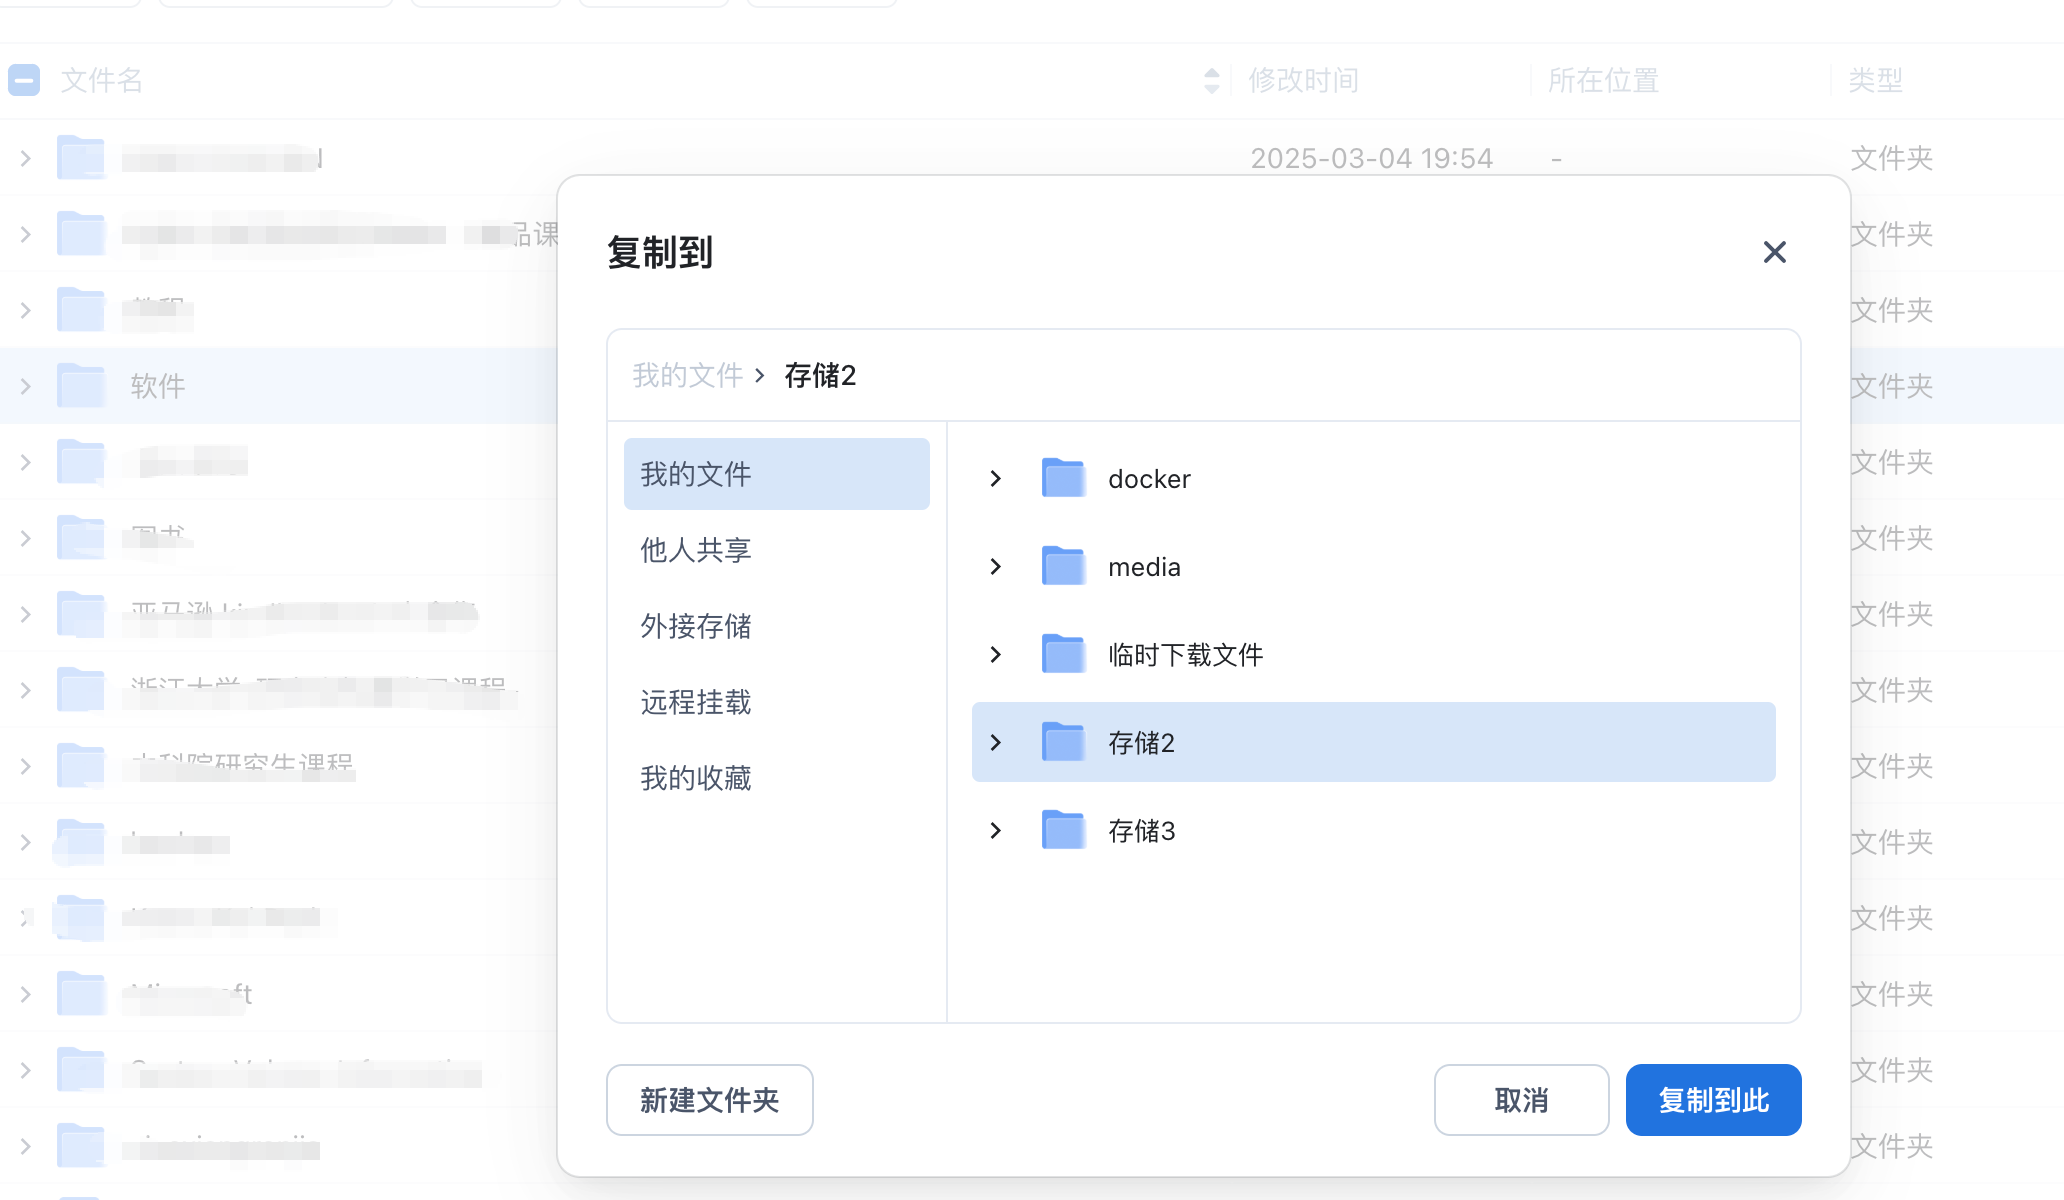This screenshot has height=1200, width=2064.
Task: Select the 存储3 folder name
Action: pos(1141,831)
